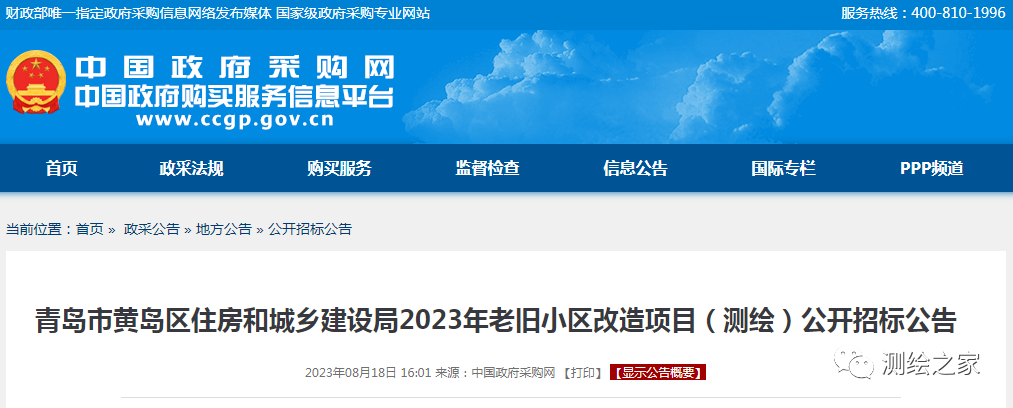Open the 政采法规 navigation menu item

191,168
